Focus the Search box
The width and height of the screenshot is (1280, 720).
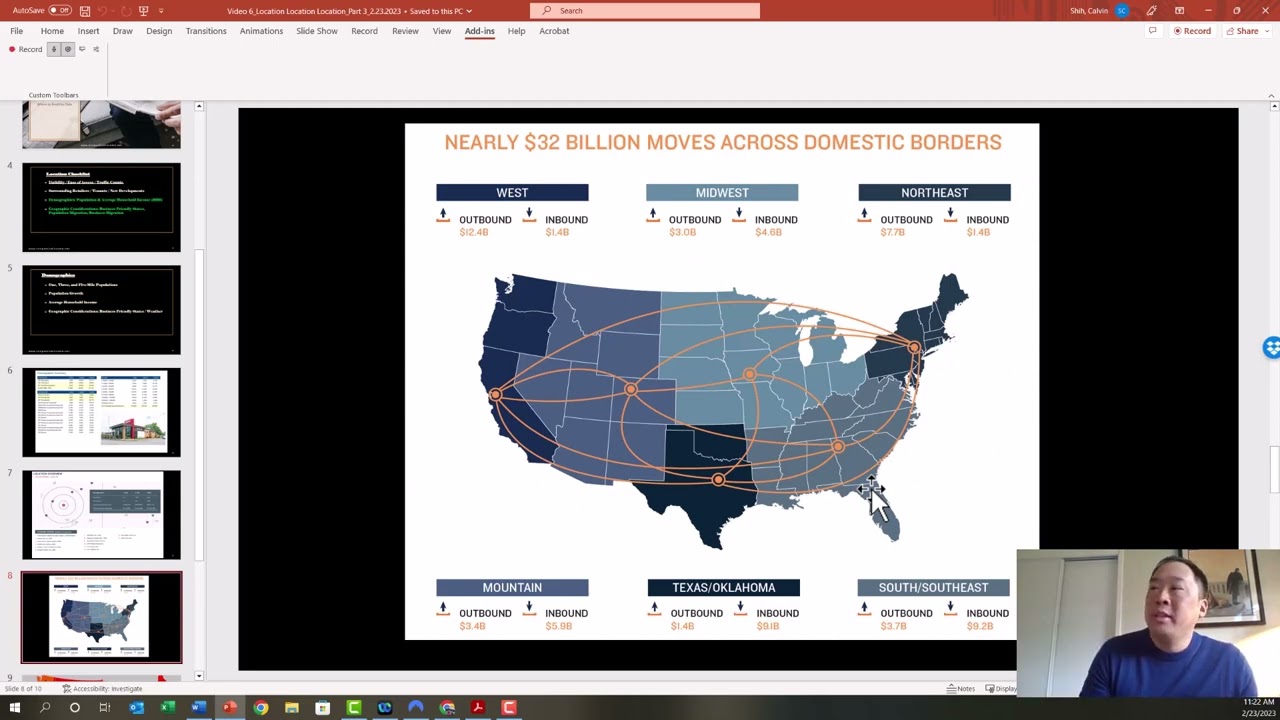(645, 10)
